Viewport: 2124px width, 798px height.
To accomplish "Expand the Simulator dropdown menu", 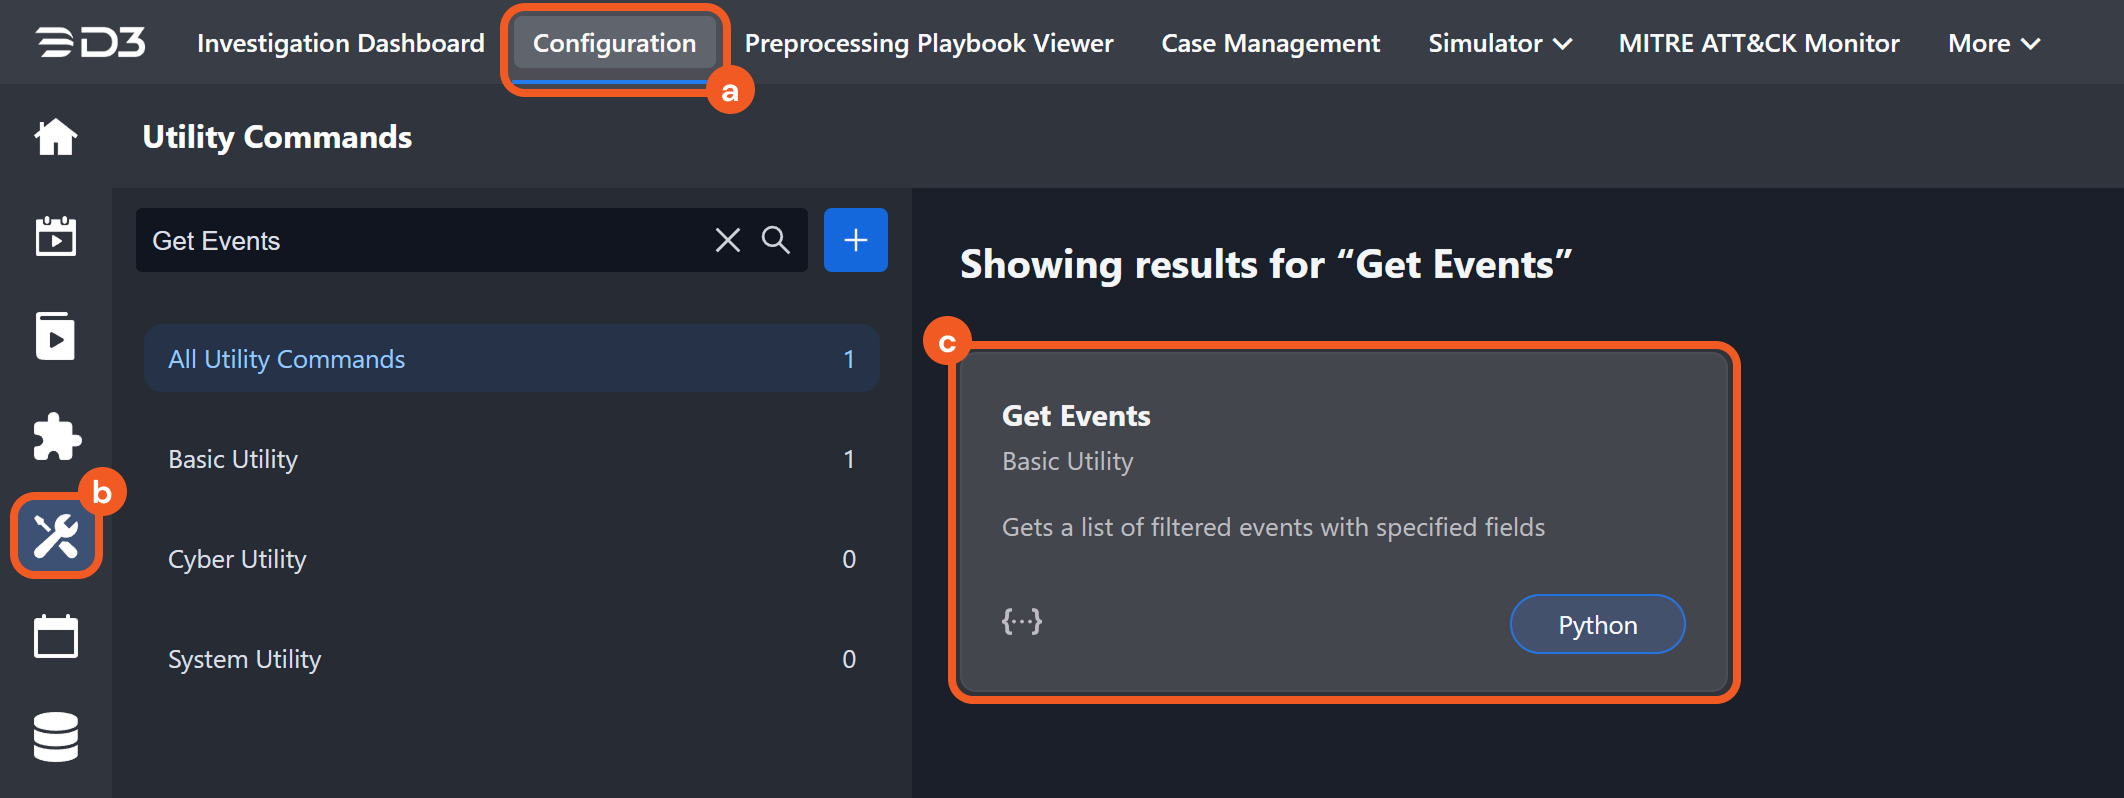I will (1499, 43).
